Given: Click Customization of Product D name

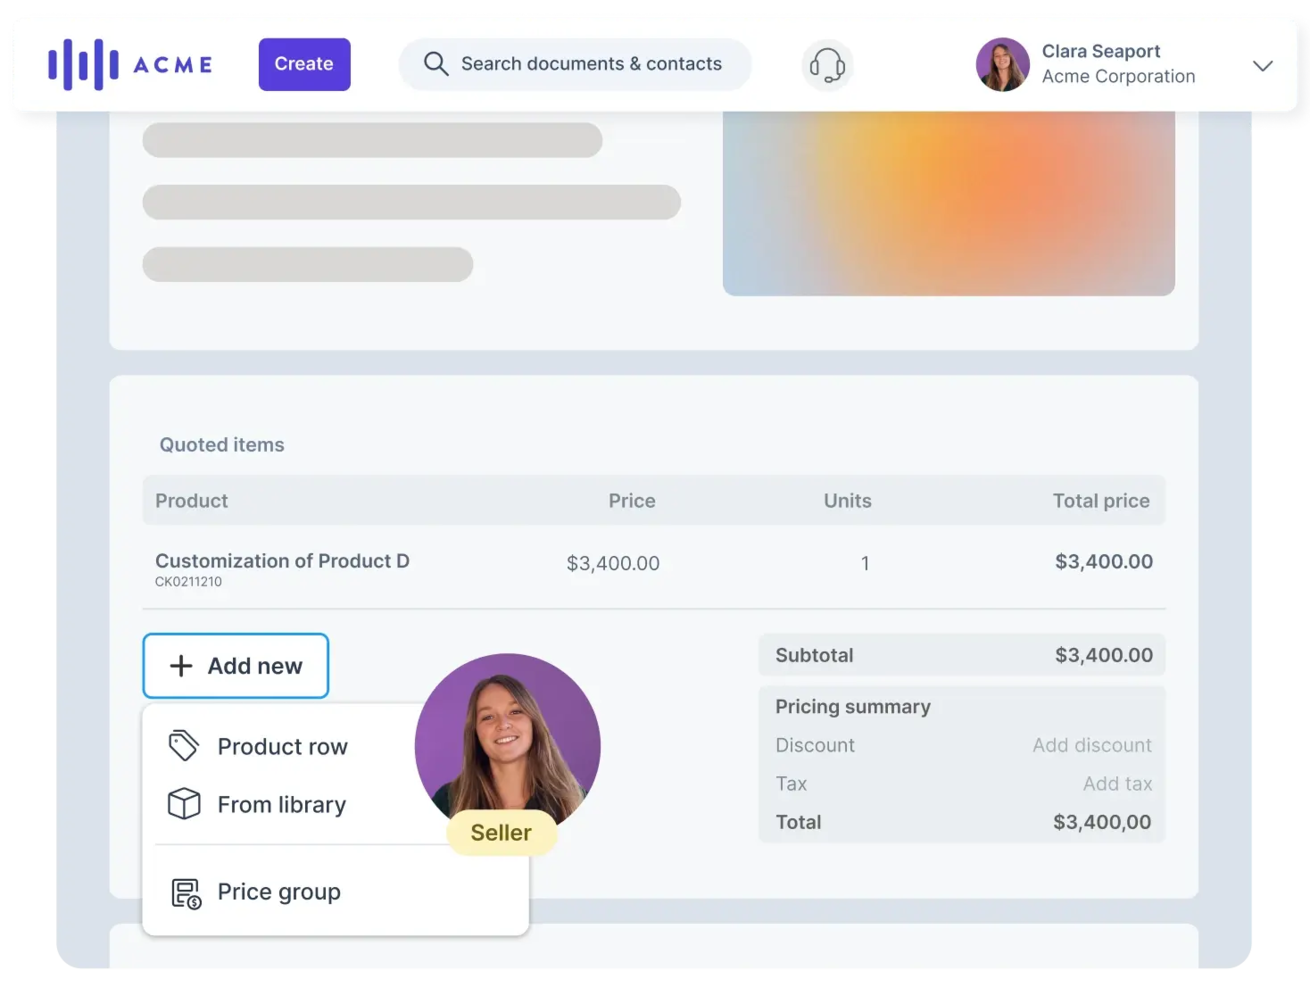Looking at the screenshot, I should (x=282, y=561).
